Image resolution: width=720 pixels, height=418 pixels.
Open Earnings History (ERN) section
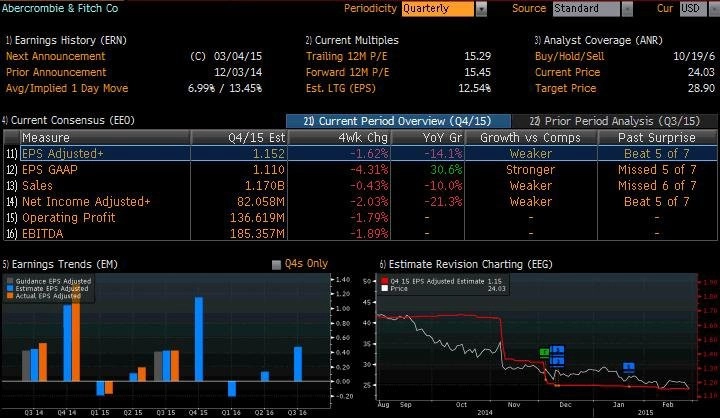coord(66,40)
